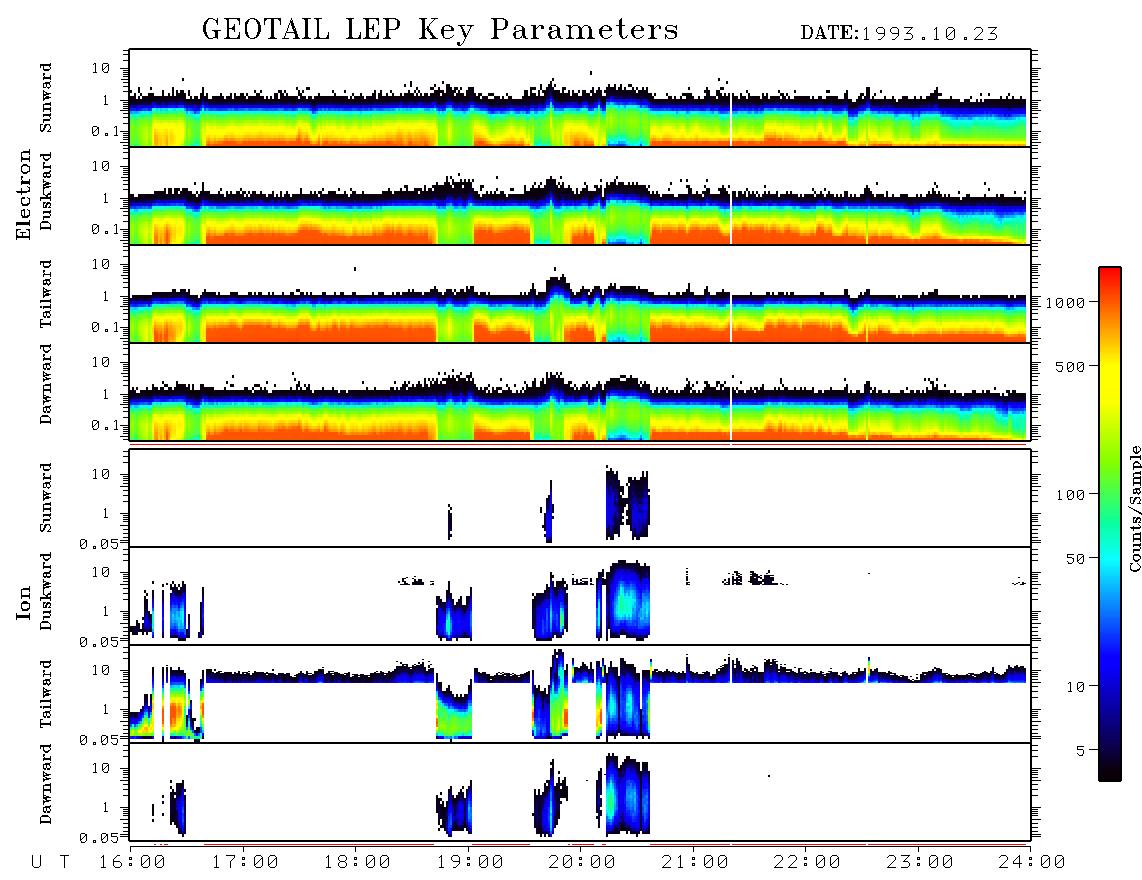The width and height of the screenshot is (1142, 880).
Task: Click the rainbow Counts/Sample color scale bar
Action: click(x=1110, y=524)
